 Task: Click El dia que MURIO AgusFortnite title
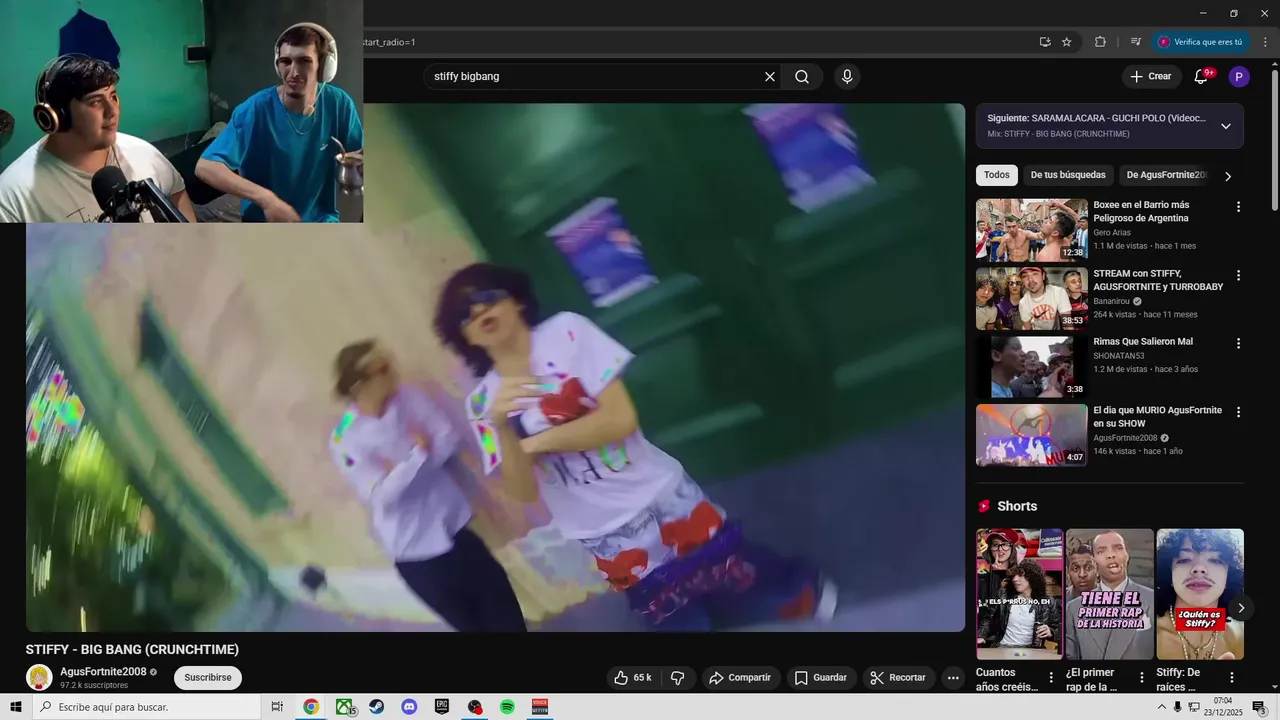tap(1158, 417)
